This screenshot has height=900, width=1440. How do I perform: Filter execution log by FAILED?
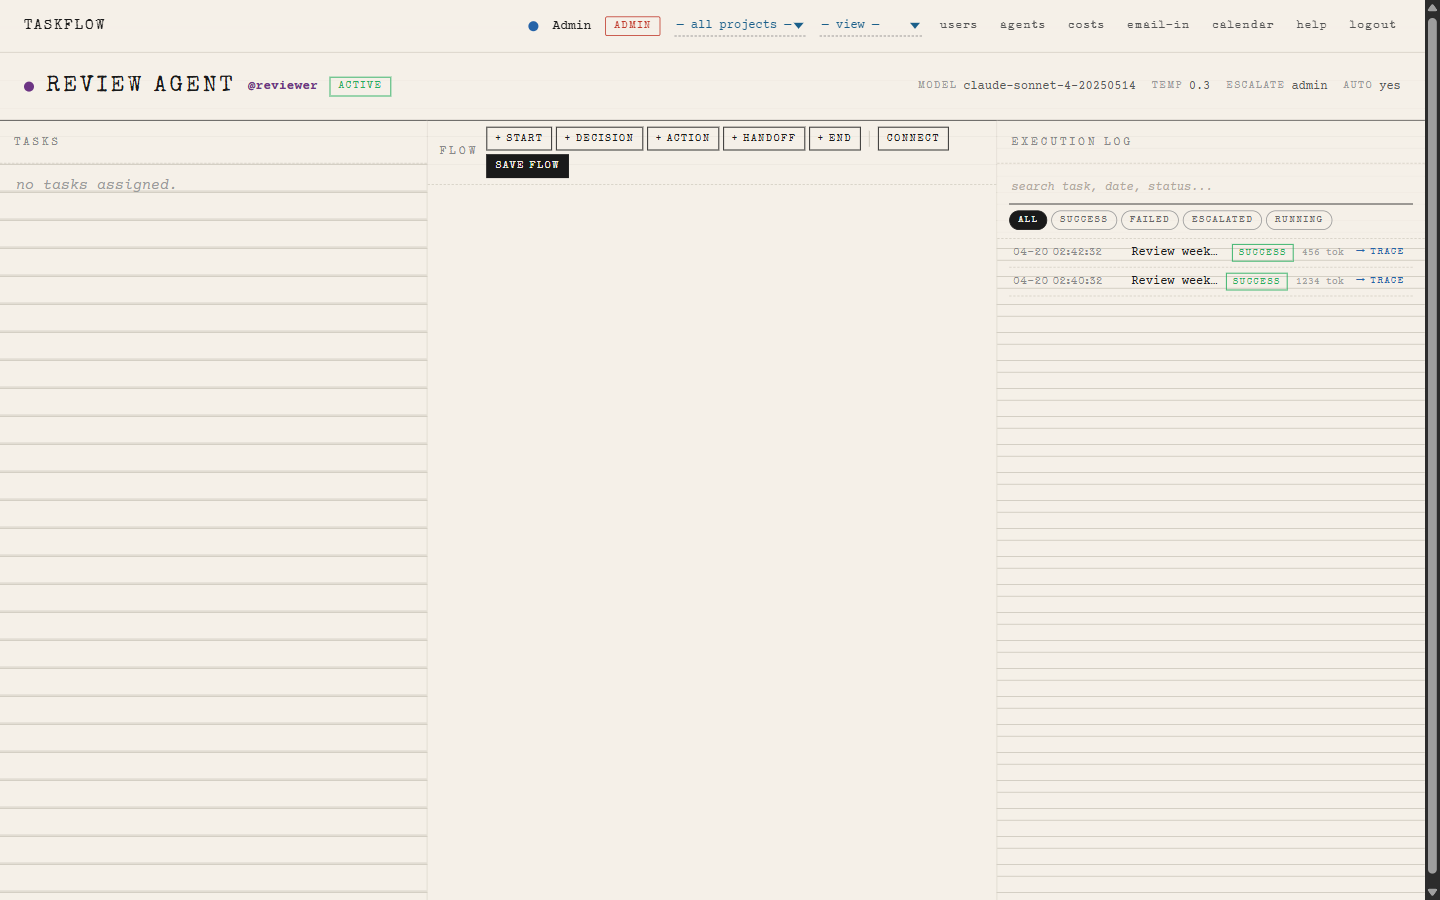1149,219
